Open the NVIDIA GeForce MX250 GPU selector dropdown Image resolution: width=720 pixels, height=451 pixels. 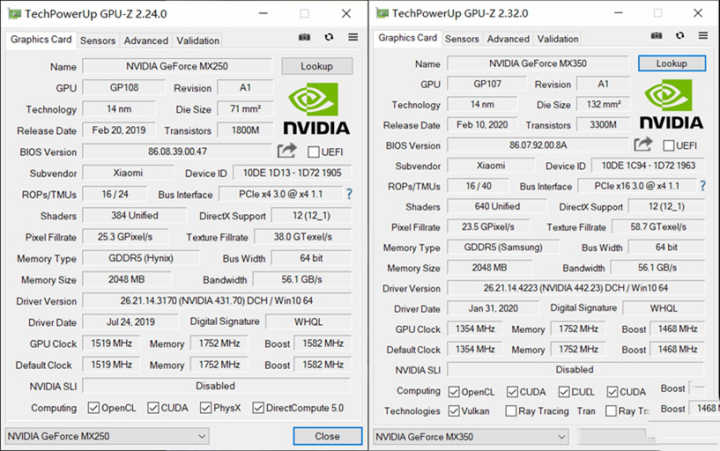pos(107,436)
